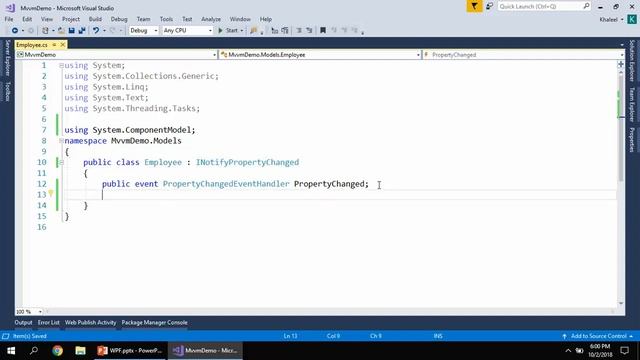Screen dimensions: 640x360
Task: Open the MvvmDemo project navigation dropdown
Action: tap(116, 55)
